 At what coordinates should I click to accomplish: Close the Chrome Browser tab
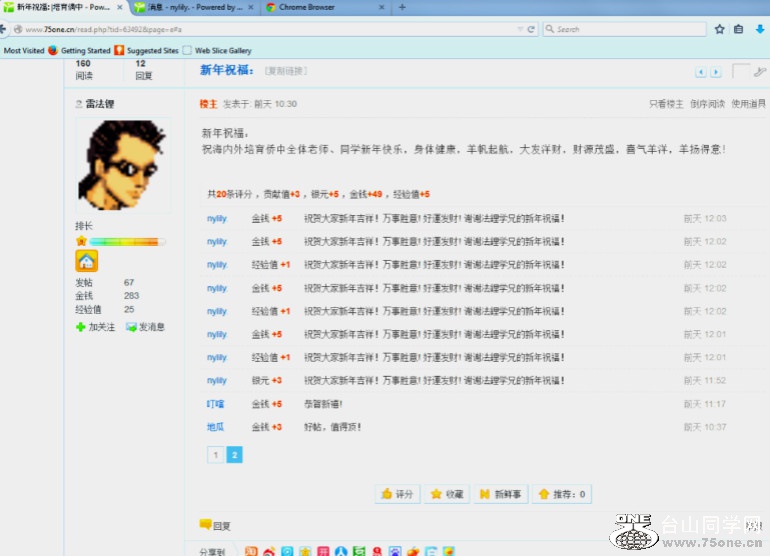382,7
